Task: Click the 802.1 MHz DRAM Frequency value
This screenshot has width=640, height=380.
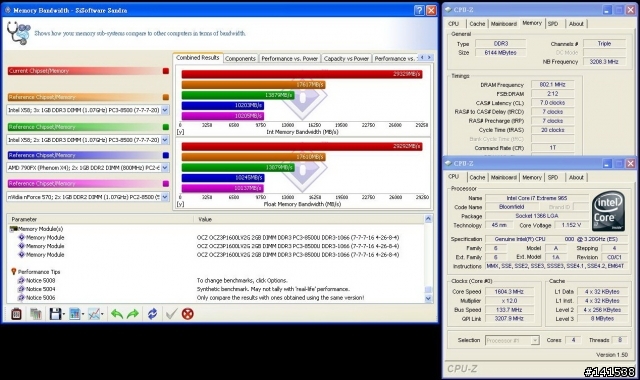Action: tap(552, 84)
